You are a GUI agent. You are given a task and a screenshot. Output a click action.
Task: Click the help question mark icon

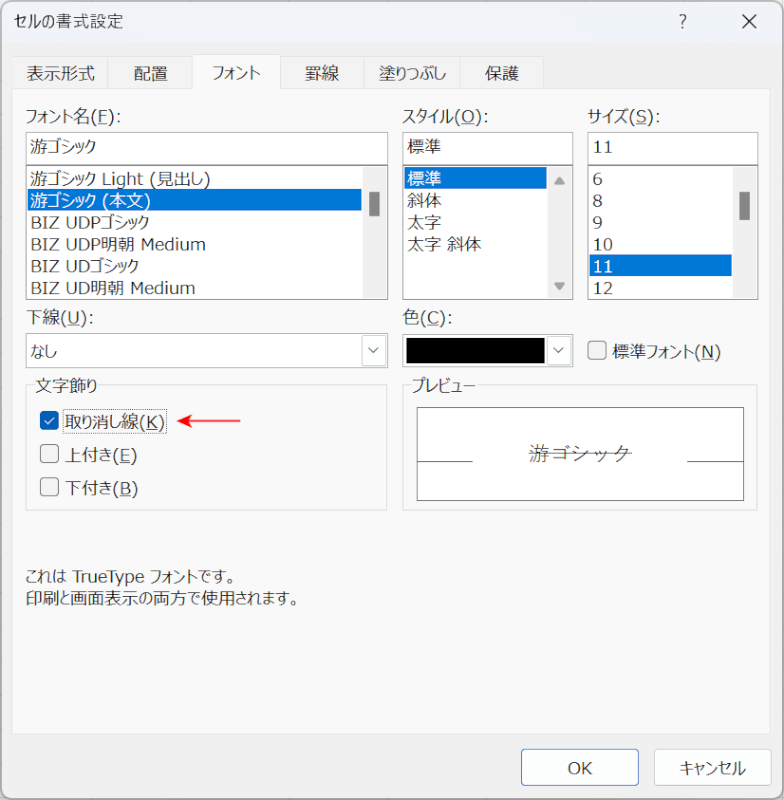(x=683, y=22)
